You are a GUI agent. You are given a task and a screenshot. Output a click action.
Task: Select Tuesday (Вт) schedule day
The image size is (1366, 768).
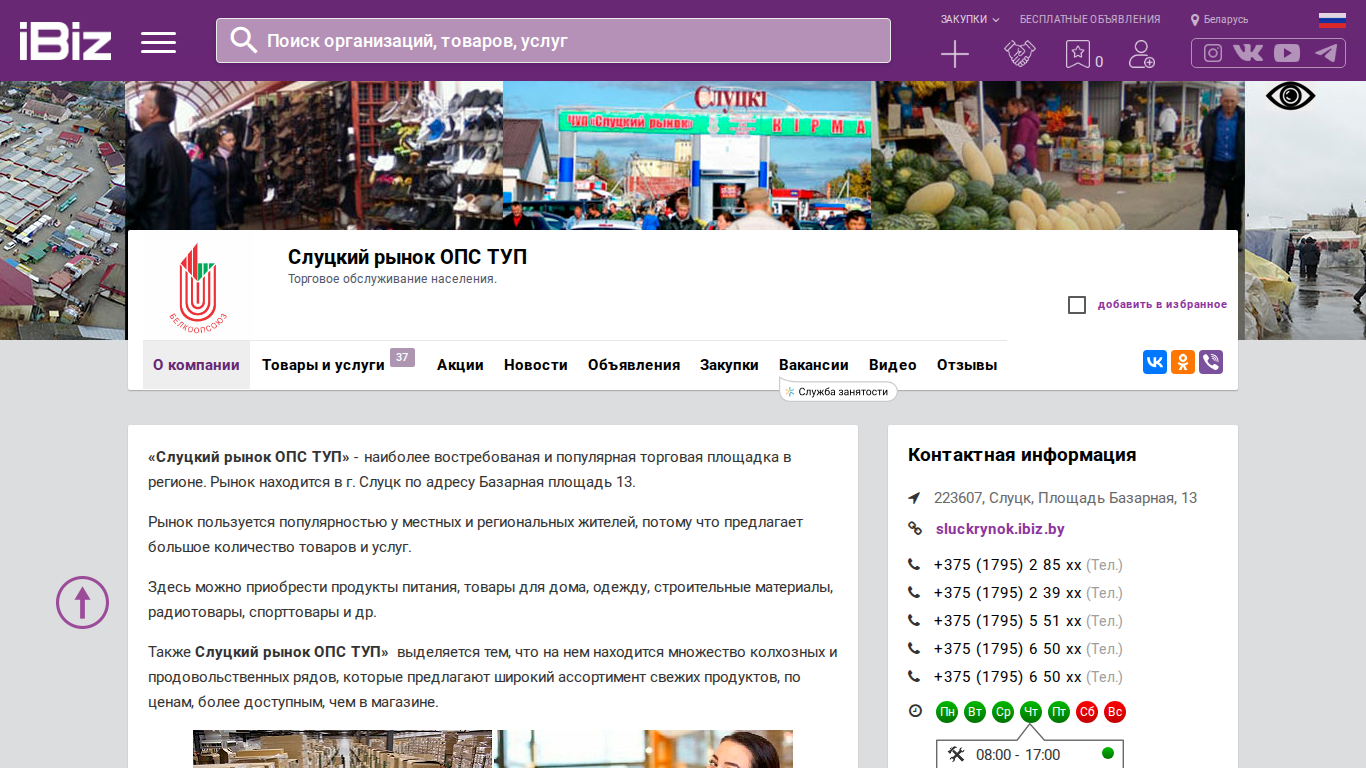coord(975,712)
